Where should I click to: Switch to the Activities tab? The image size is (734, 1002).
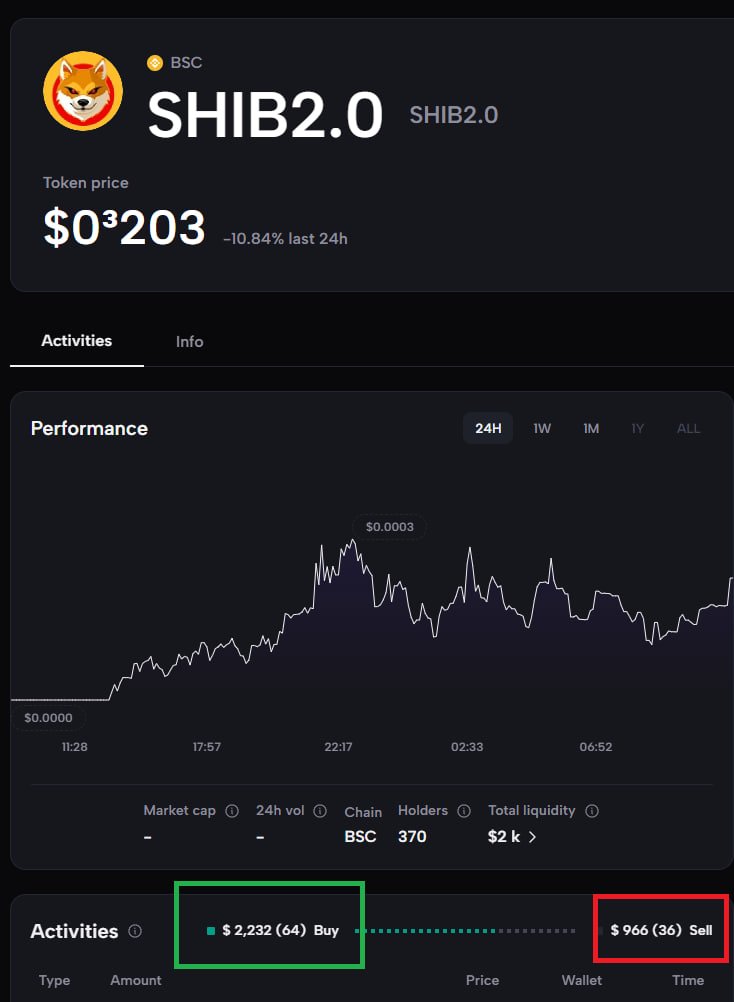tap(77, 341)
